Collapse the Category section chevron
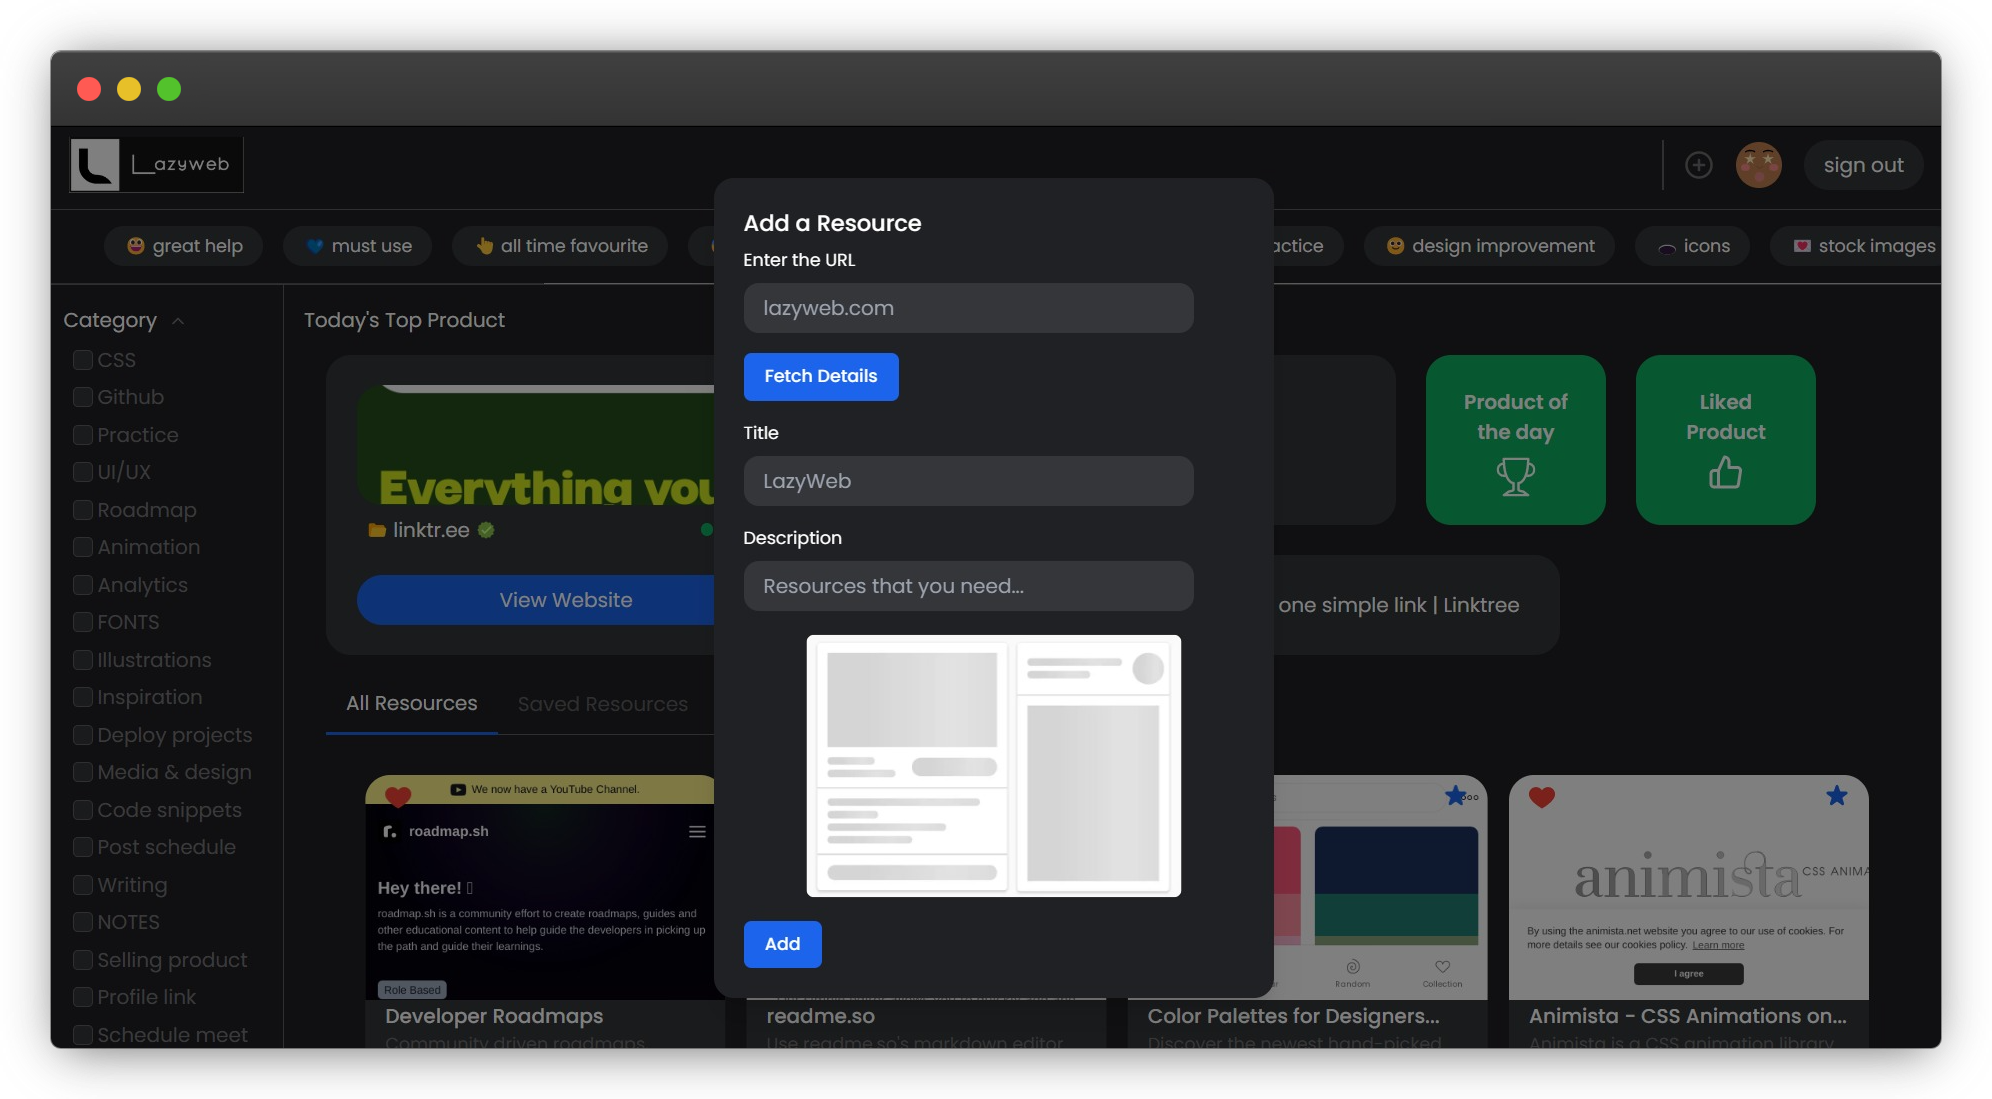 [178, 321]
